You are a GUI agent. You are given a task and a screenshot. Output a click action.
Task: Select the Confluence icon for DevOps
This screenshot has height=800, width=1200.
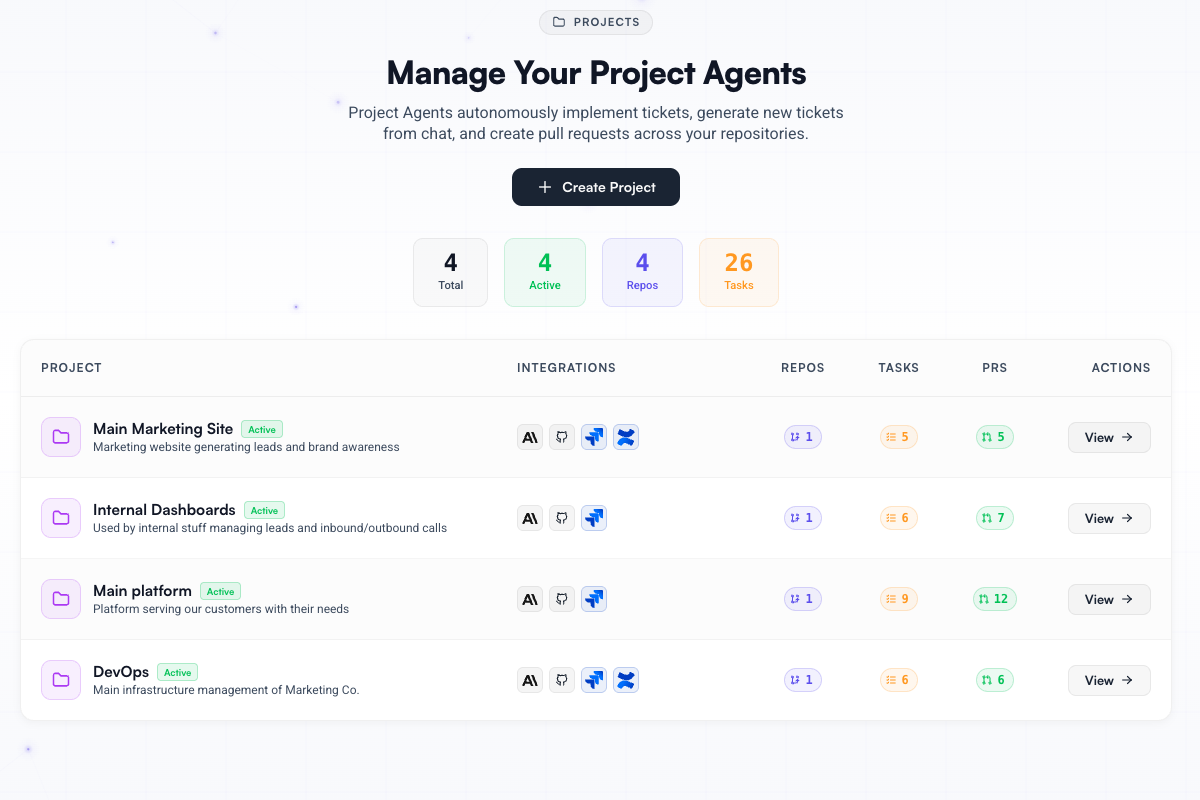click(x=626, y=680)
